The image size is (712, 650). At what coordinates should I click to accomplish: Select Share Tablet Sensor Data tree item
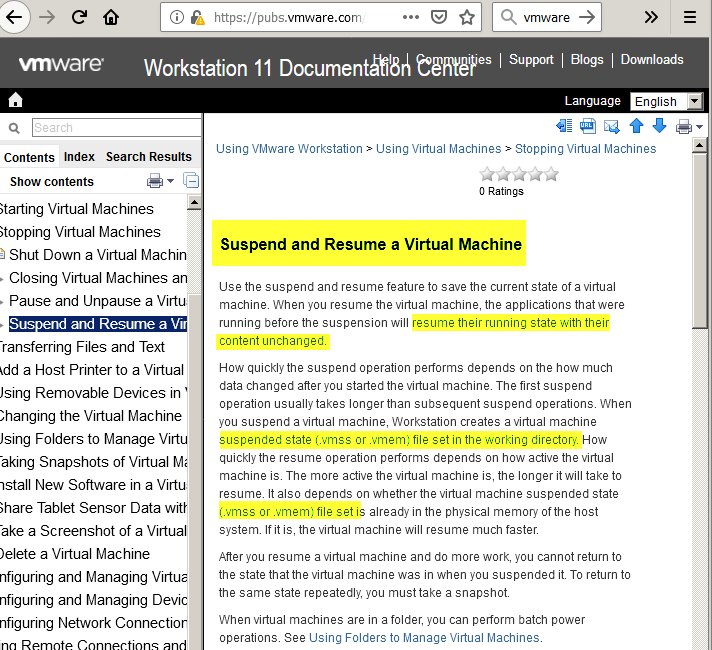coord(93,508)
